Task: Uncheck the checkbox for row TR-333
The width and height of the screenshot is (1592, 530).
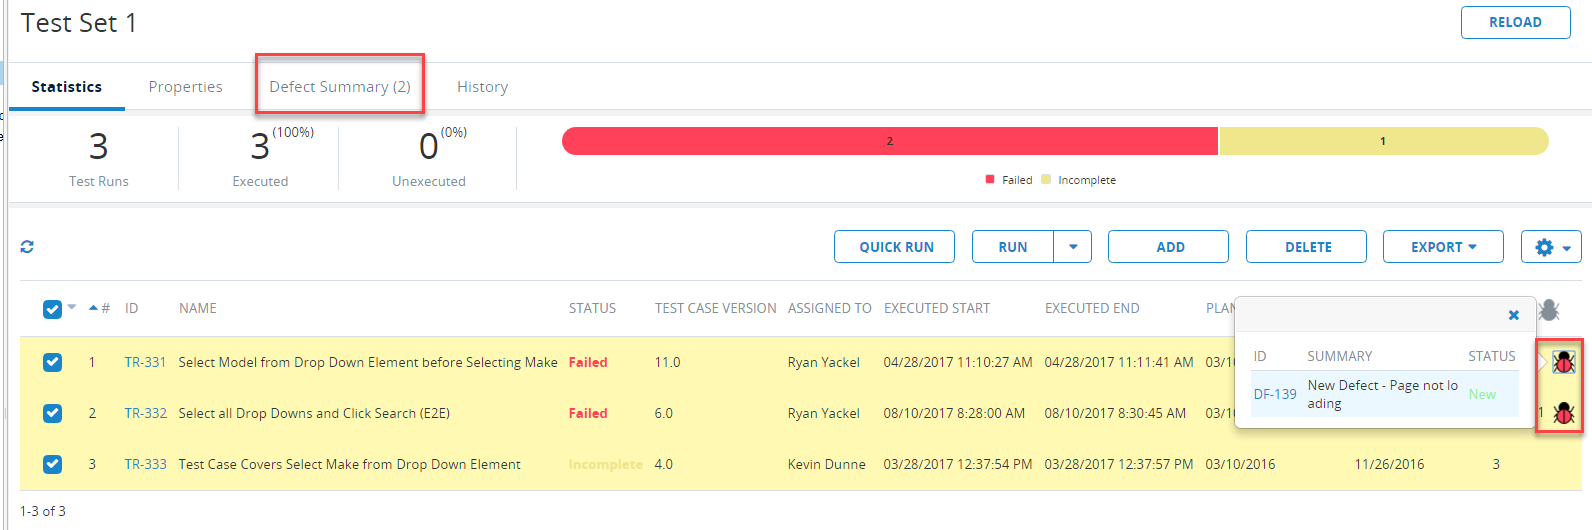Action: point(52,464)
